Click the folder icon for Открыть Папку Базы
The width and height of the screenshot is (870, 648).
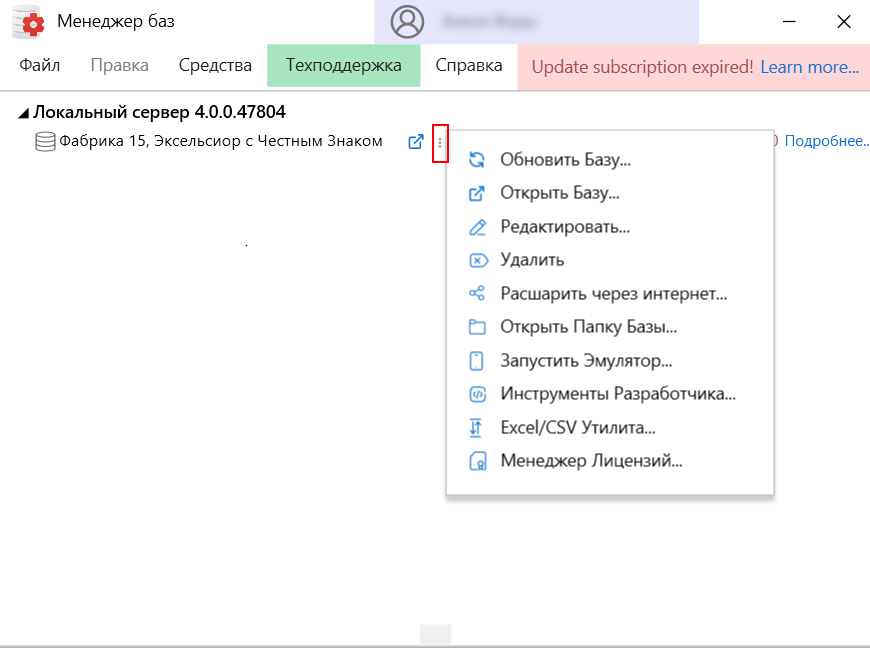pyautogui.click(x=478, y=327)
